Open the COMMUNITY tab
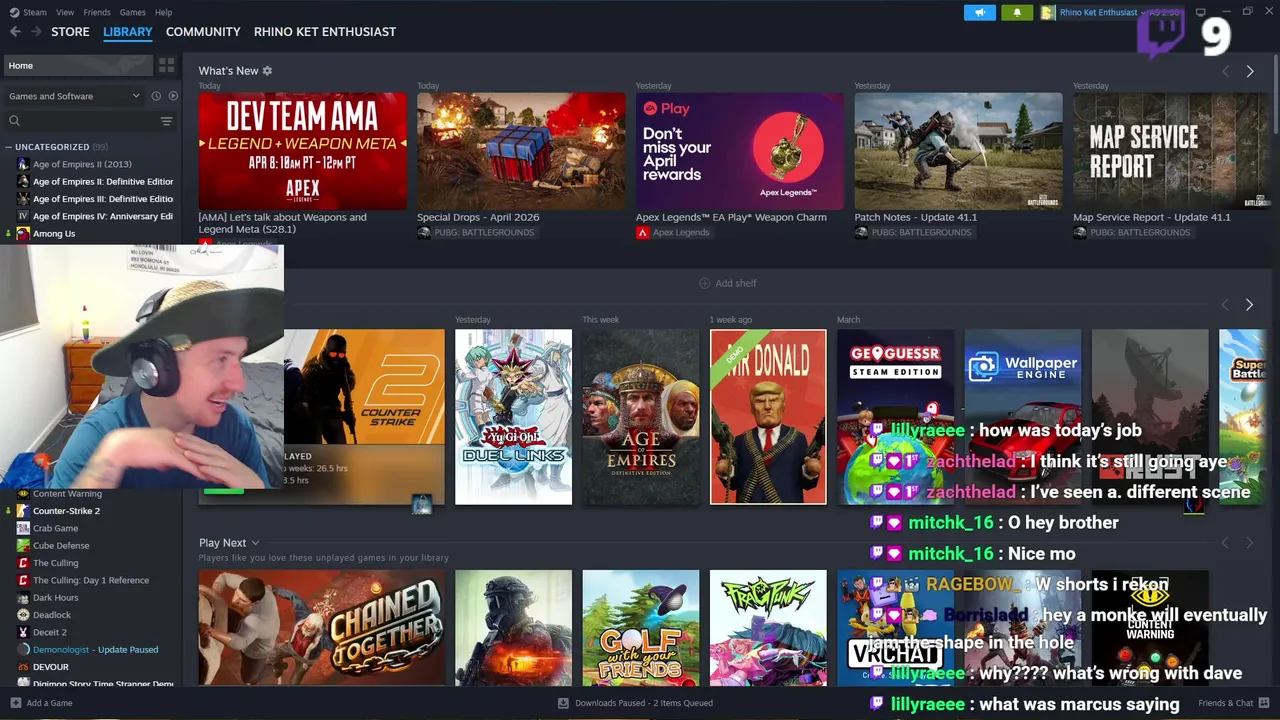The width and height of the screenshot is (1280, 720). pos(203,32)
